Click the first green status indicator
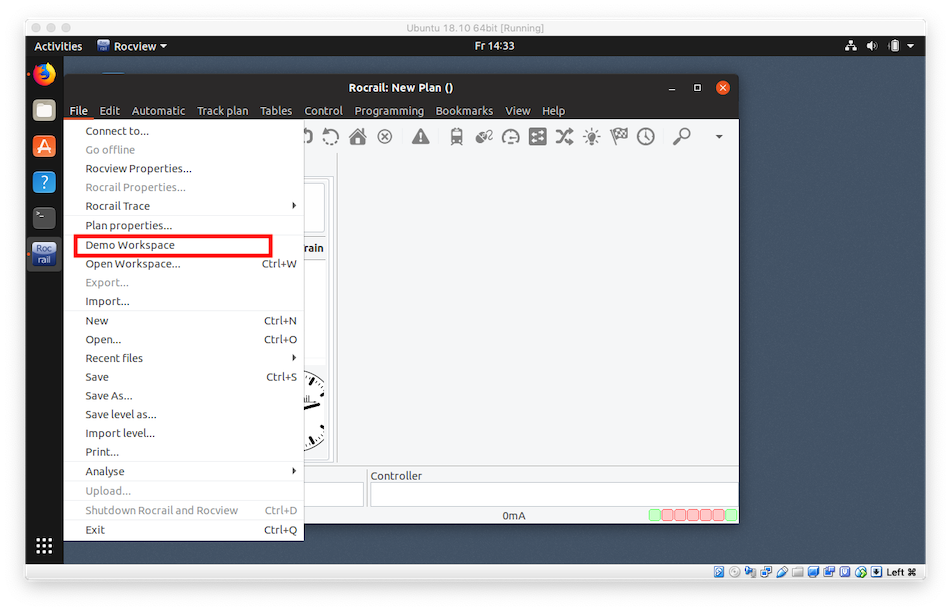The height and width of the screenshot is (611, 951). (655, 515)
